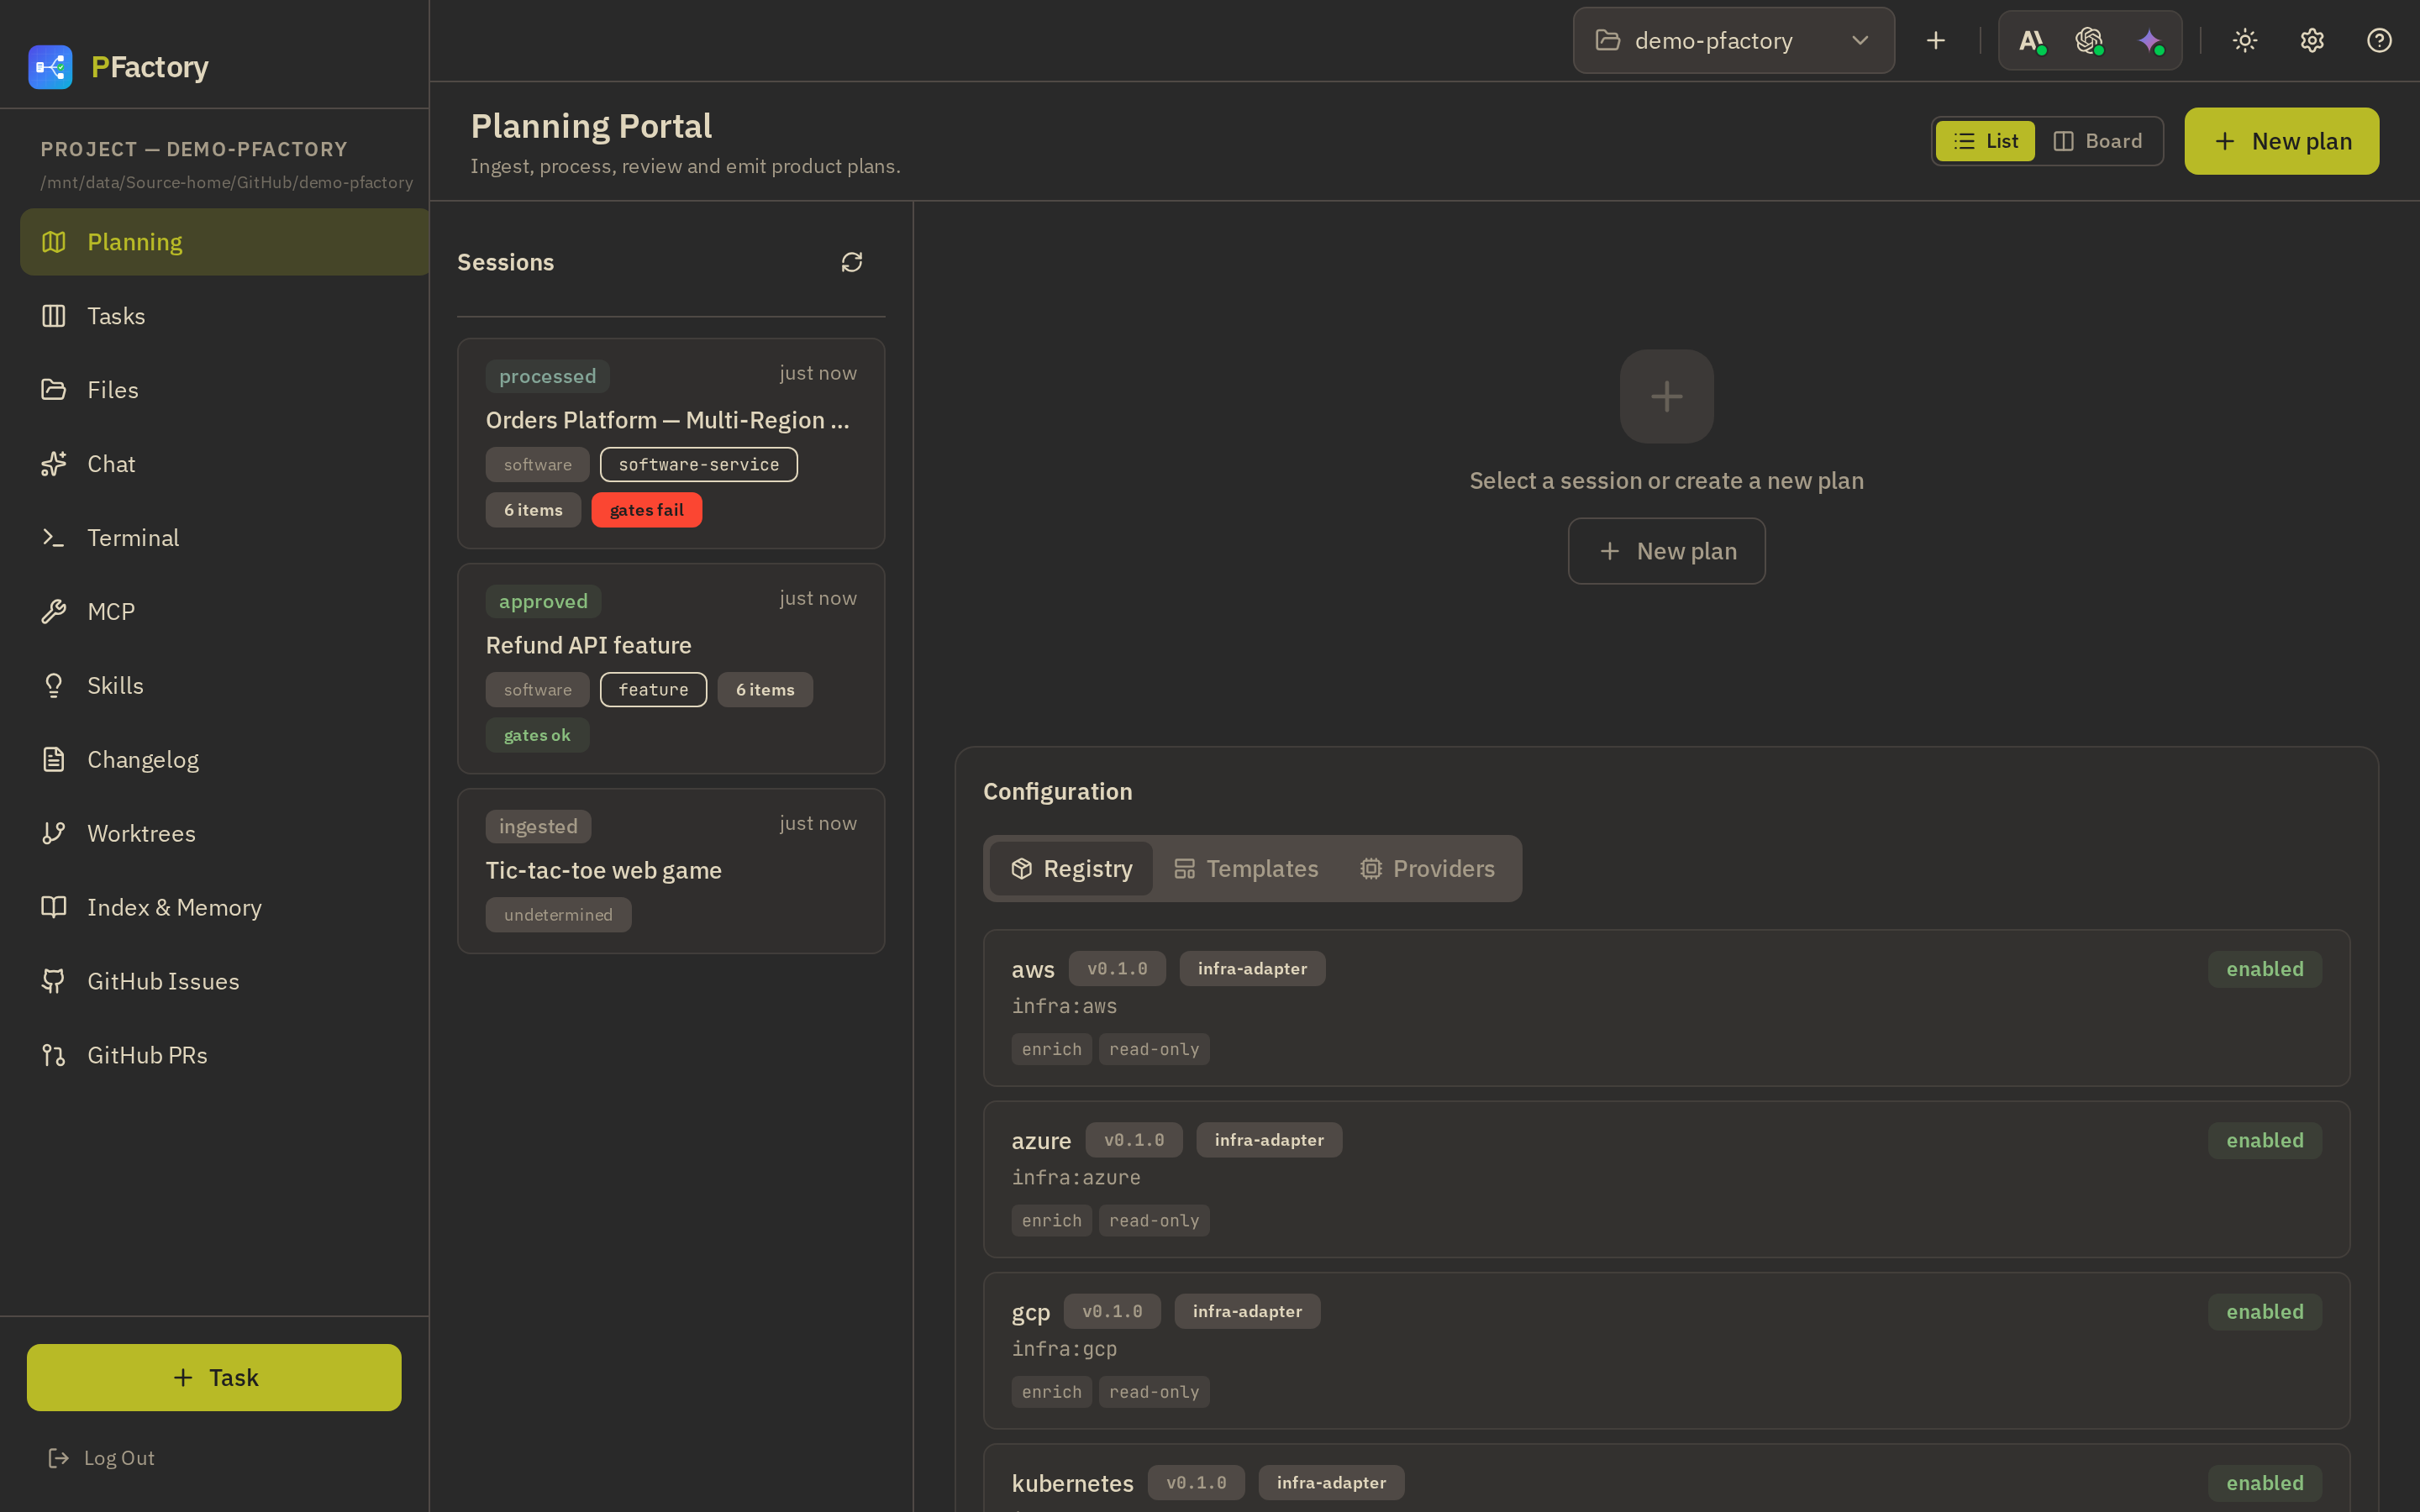Screen dimensions: 2420x1512
Task: Click the gcp registry entry name
Action: point(1030,1312)
